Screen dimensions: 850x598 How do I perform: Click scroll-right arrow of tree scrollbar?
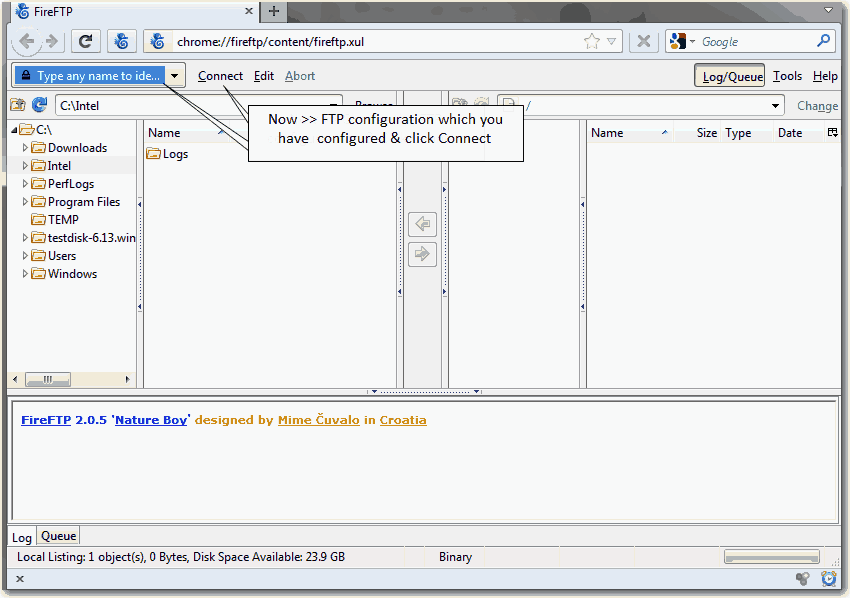pos(127,379)
